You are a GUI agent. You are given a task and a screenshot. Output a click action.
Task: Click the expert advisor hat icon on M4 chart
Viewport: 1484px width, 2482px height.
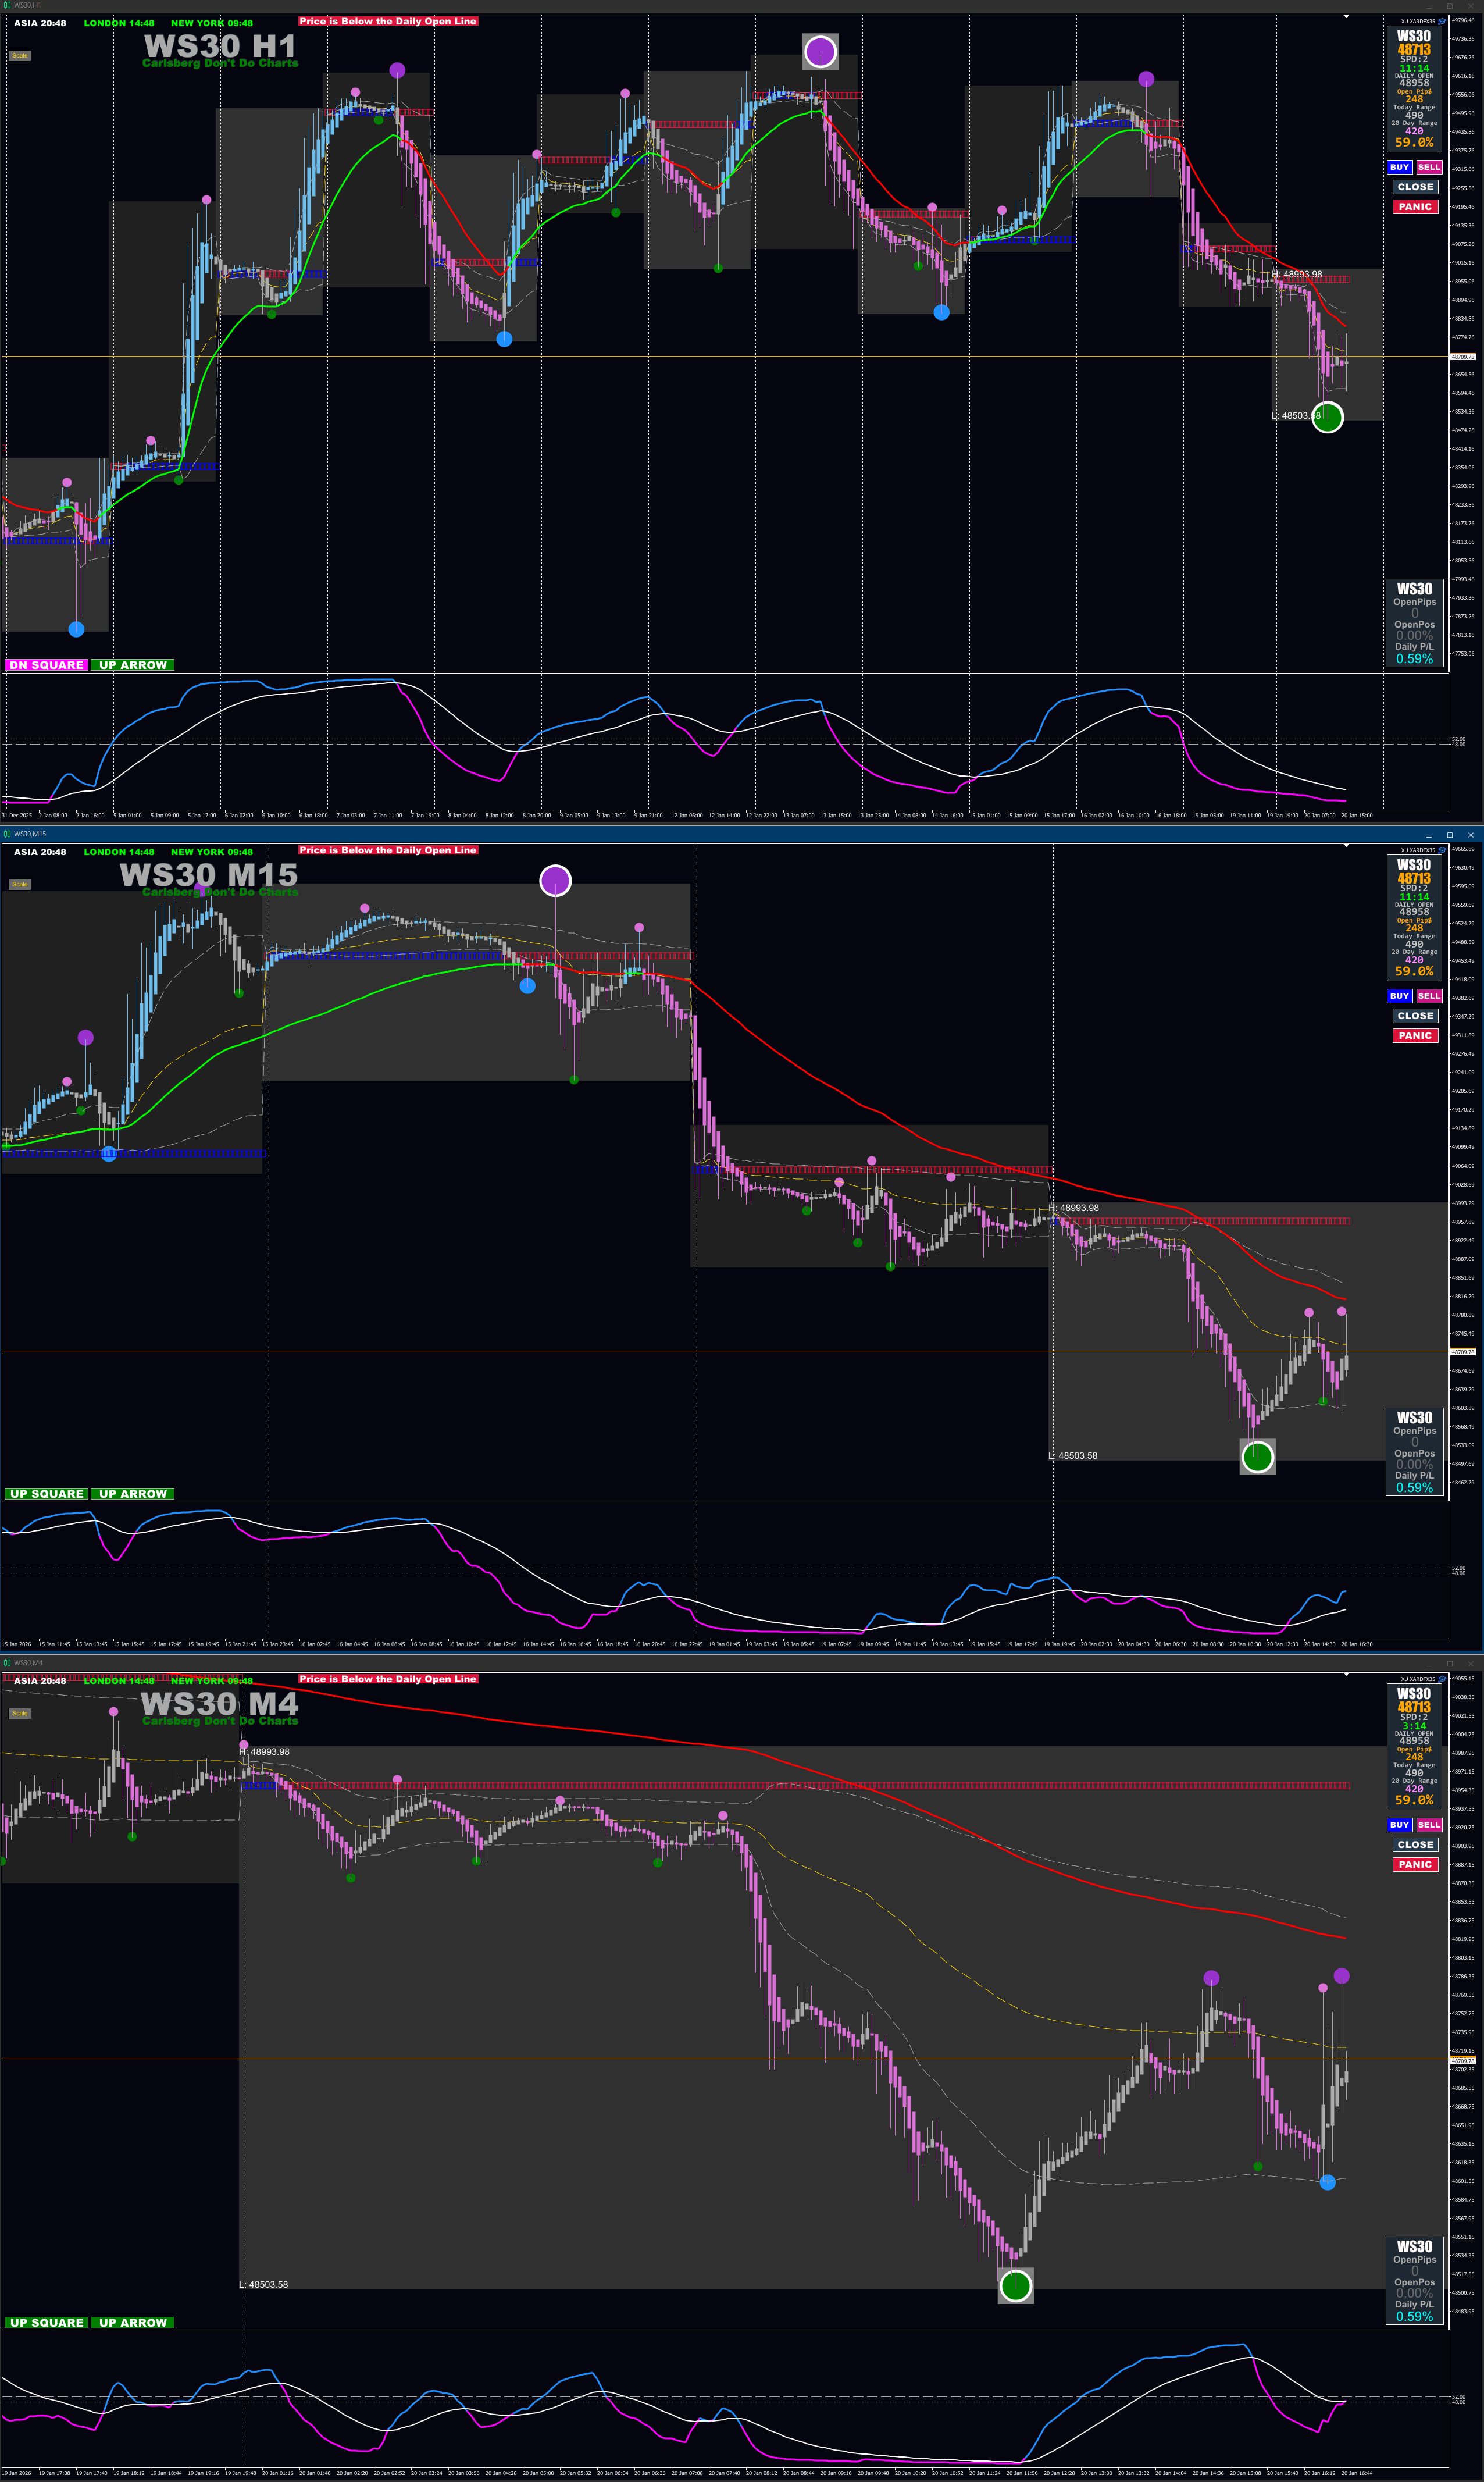coord(1441,1679)
